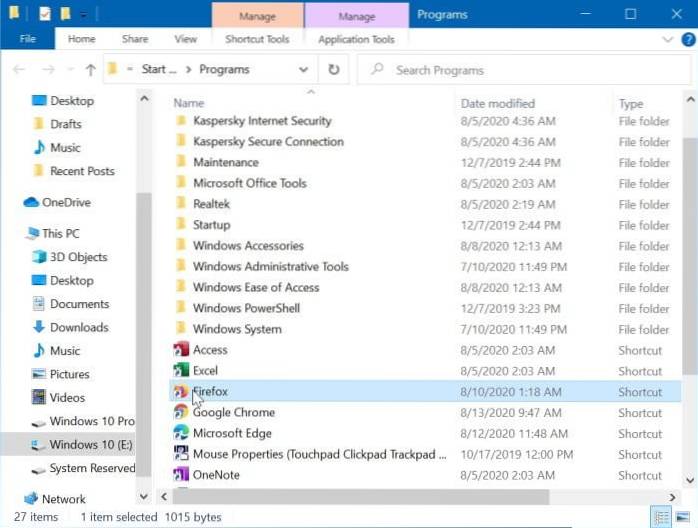Select the Access shortcut icon

[x=181, y=350]
